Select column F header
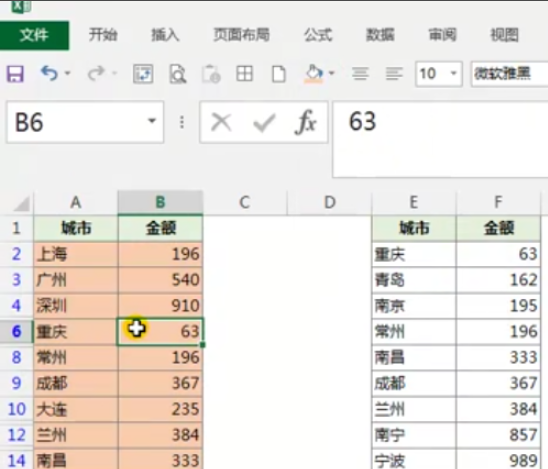 click(x=498, y=202)
